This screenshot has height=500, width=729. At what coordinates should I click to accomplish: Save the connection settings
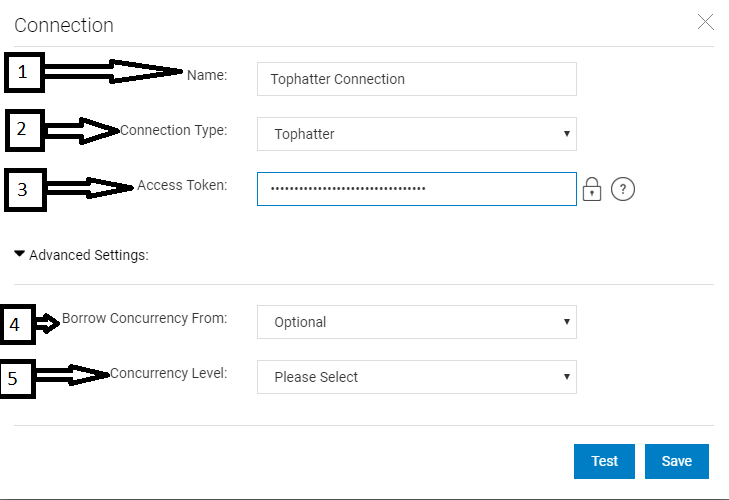[676, 461]
